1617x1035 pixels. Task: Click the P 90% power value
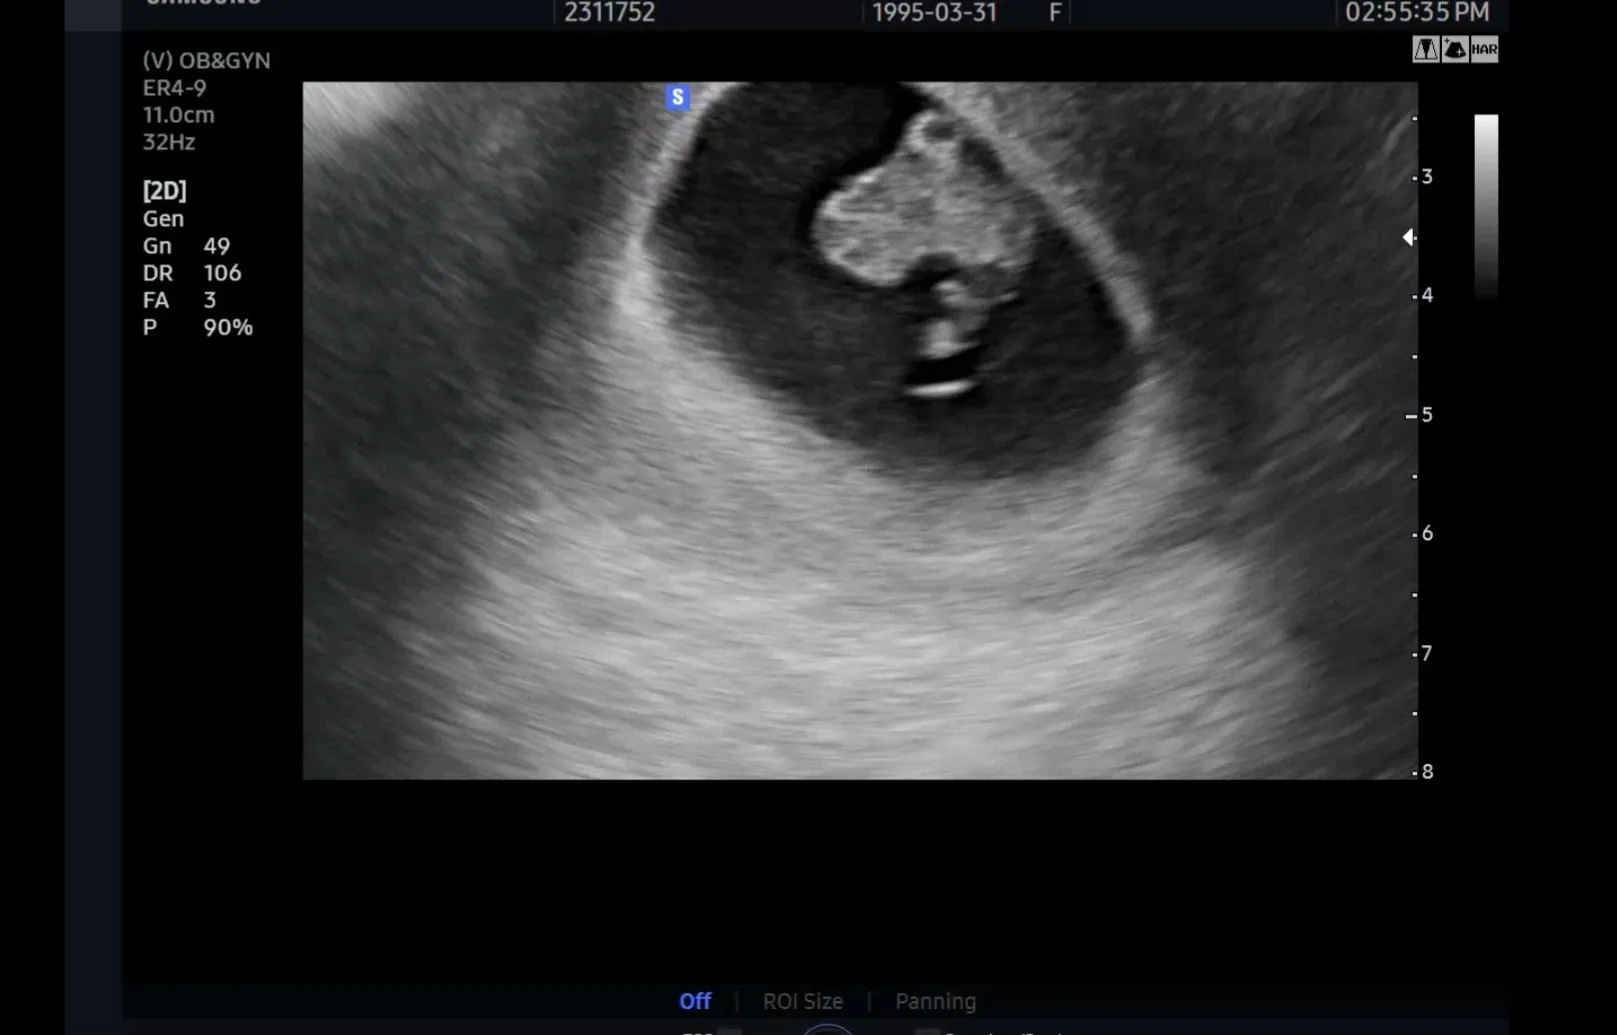click(x=197, y=327)
